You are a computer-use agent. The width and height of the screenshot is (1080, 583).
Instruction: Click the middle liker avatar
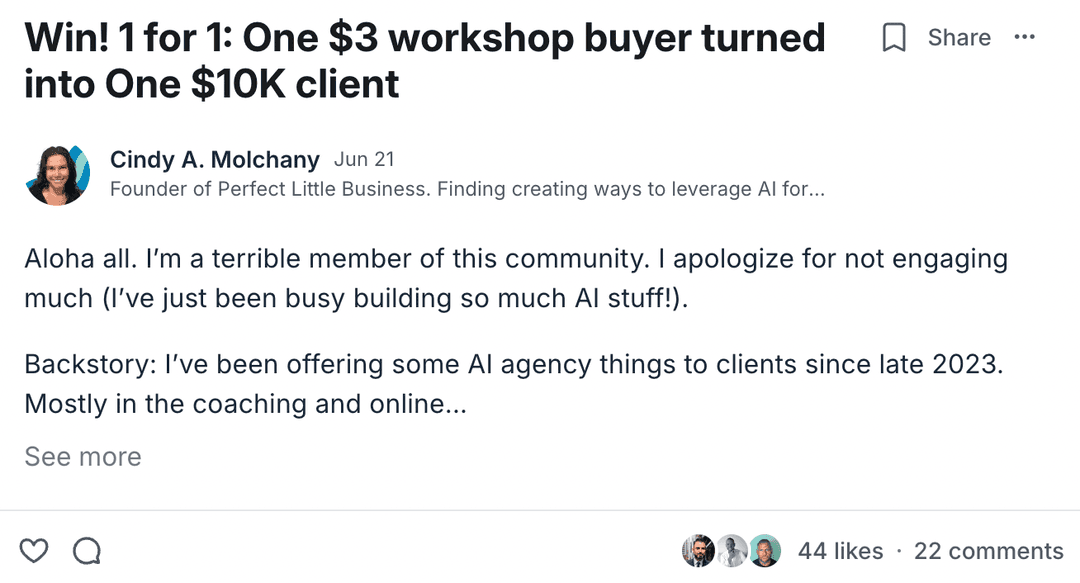pyautogui.click(x=731, y=550)
